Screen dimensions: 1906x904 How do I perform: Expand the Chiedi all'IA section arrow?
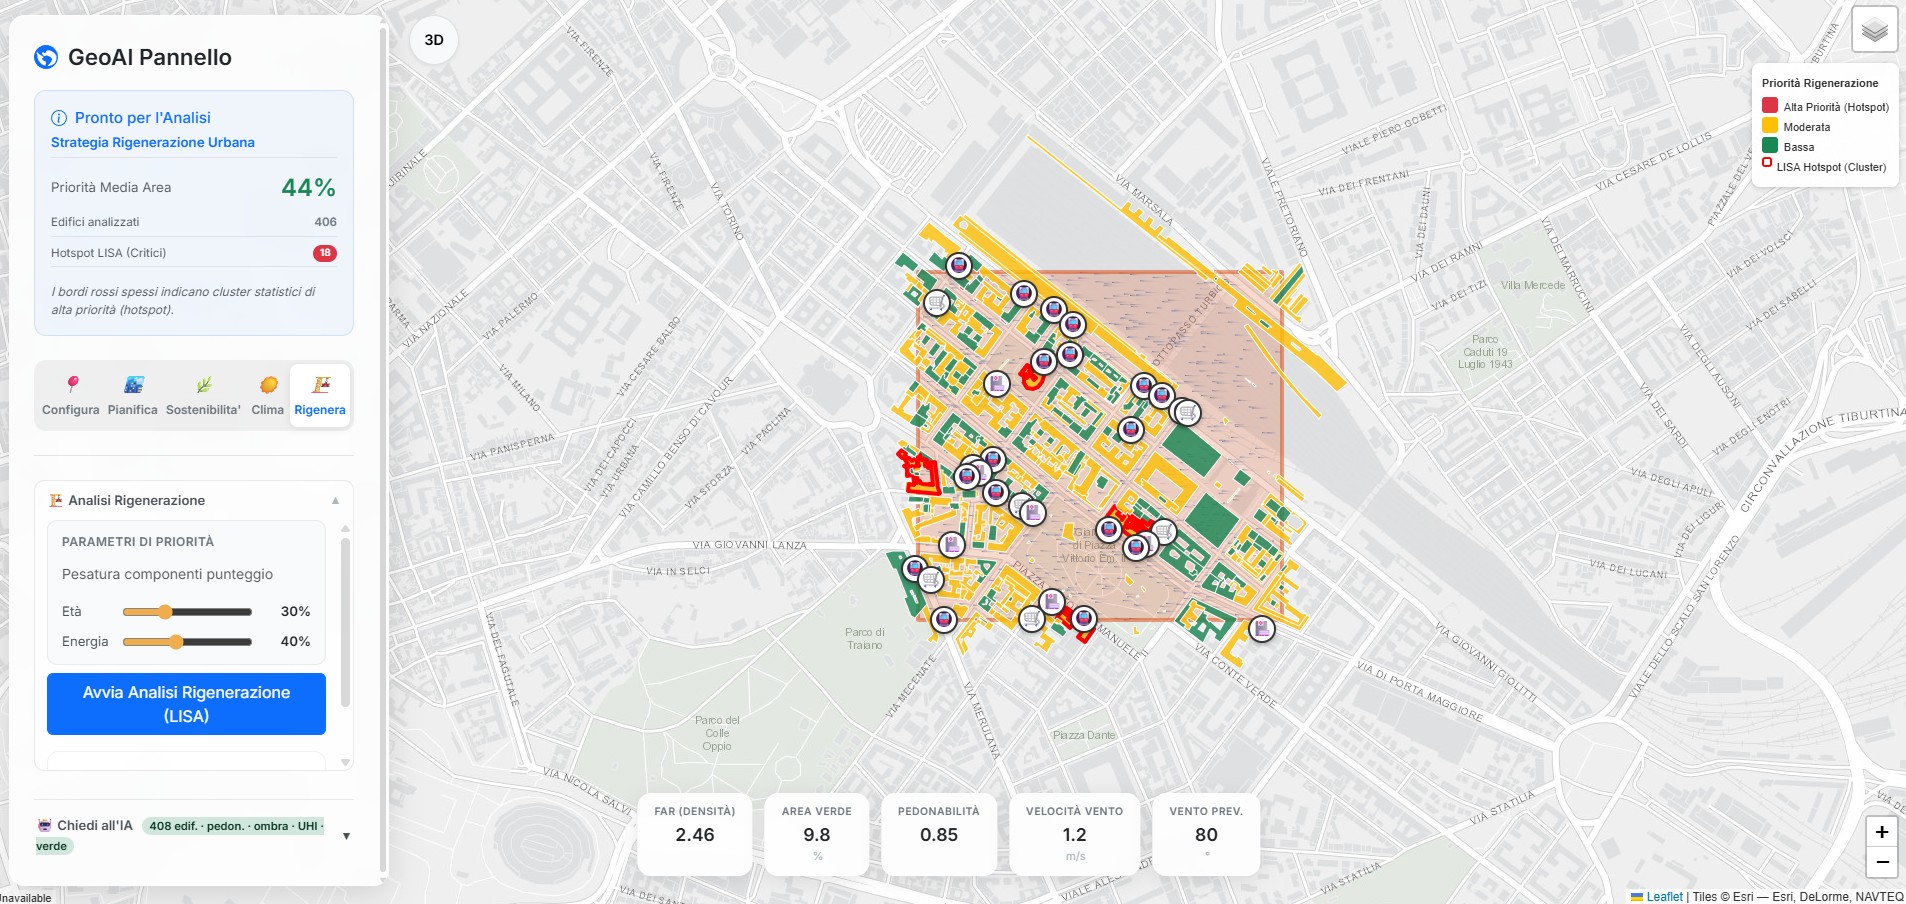coord(346,836)
